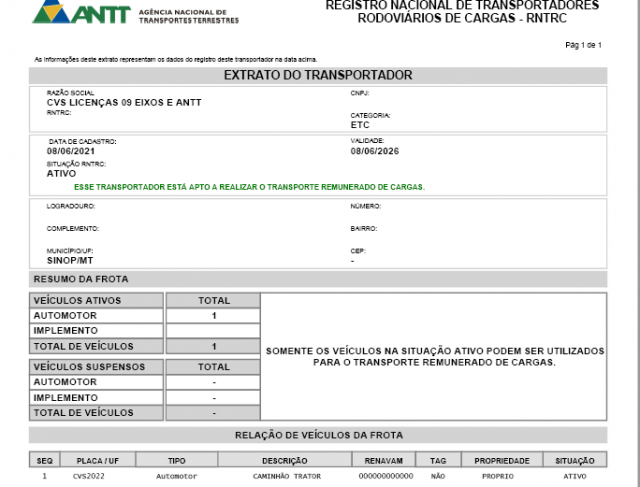Click the 'Relação de Veículos da Frota' header
Screen dimensions: 640x487
tap(317, 435)
